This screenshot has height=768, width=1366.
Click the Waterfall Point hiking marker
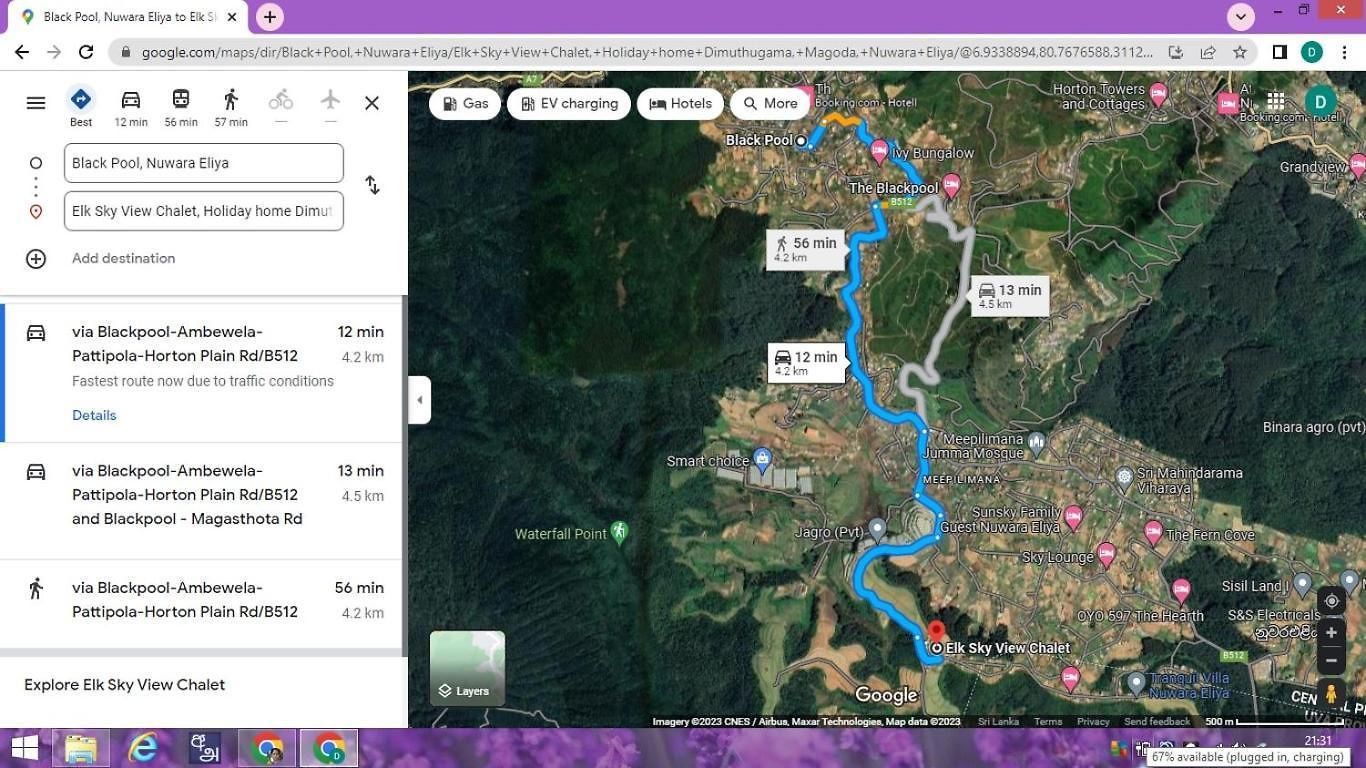point(619,532)
